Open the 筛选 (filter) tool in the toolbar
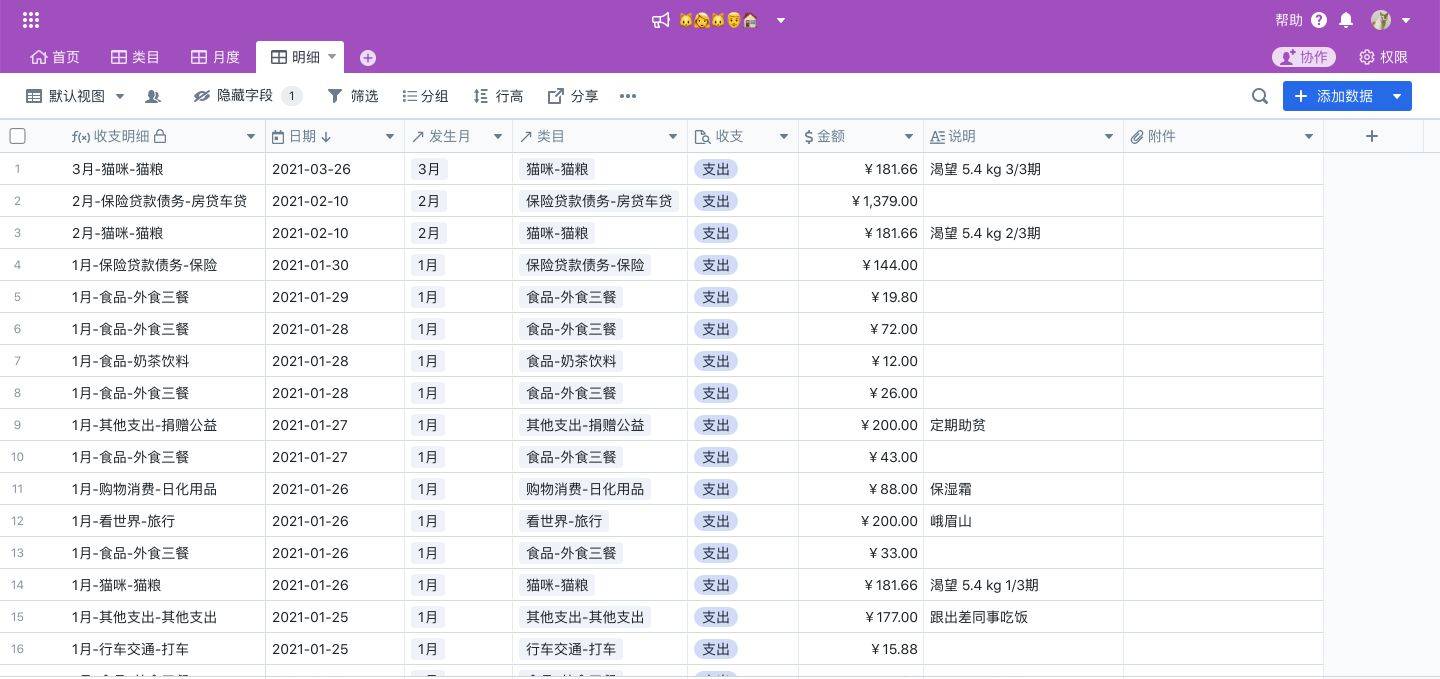This screenshot has height=679, width=1440. 351,96
